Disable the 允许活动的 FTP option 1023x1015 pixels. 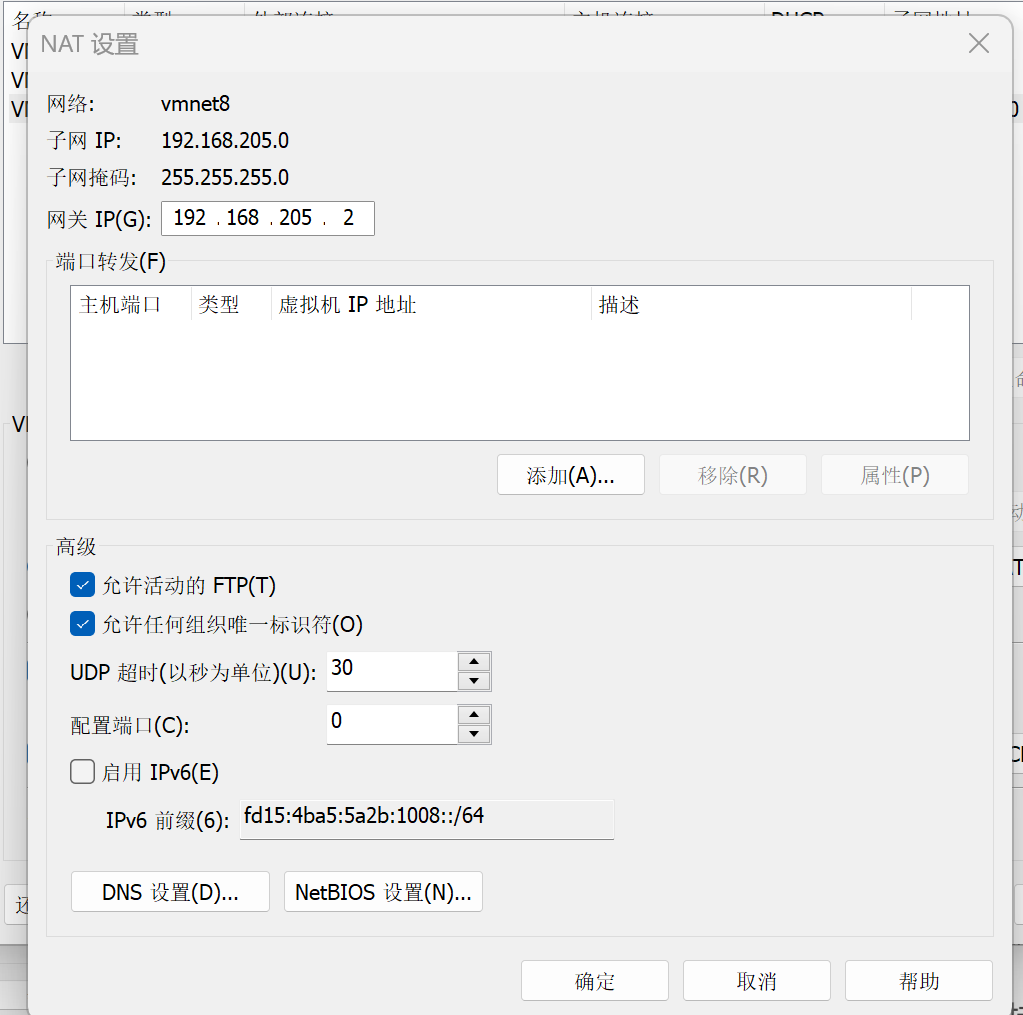click(82, 584)
